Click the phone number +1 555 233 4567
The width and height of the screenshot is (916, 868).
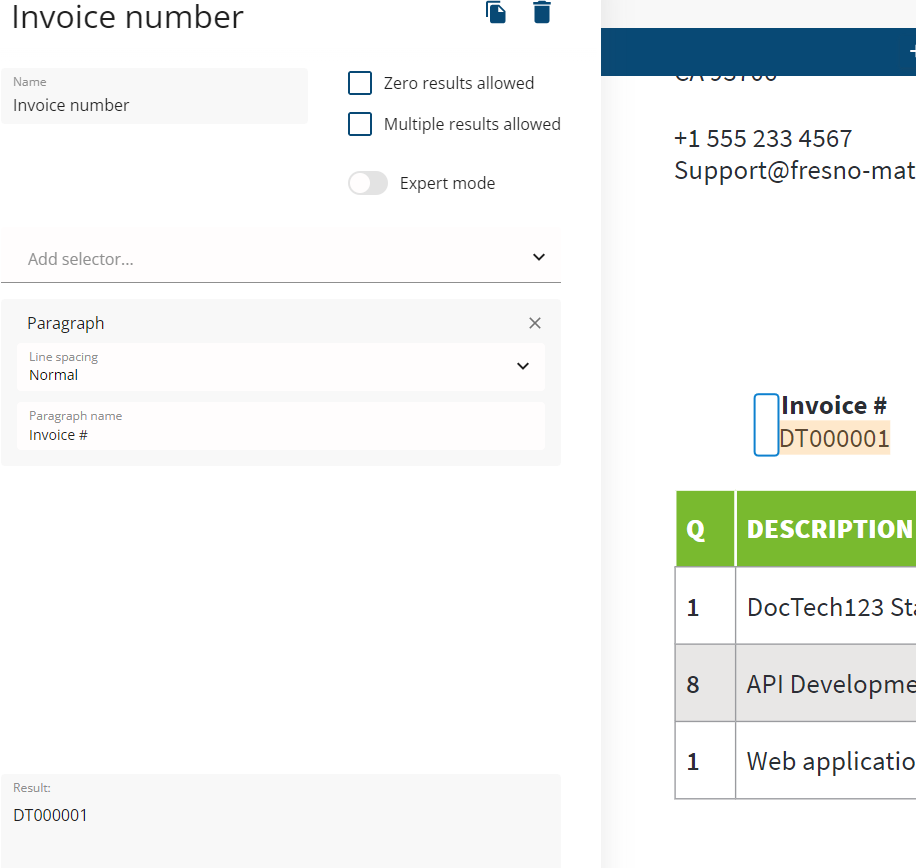(763, 138)
